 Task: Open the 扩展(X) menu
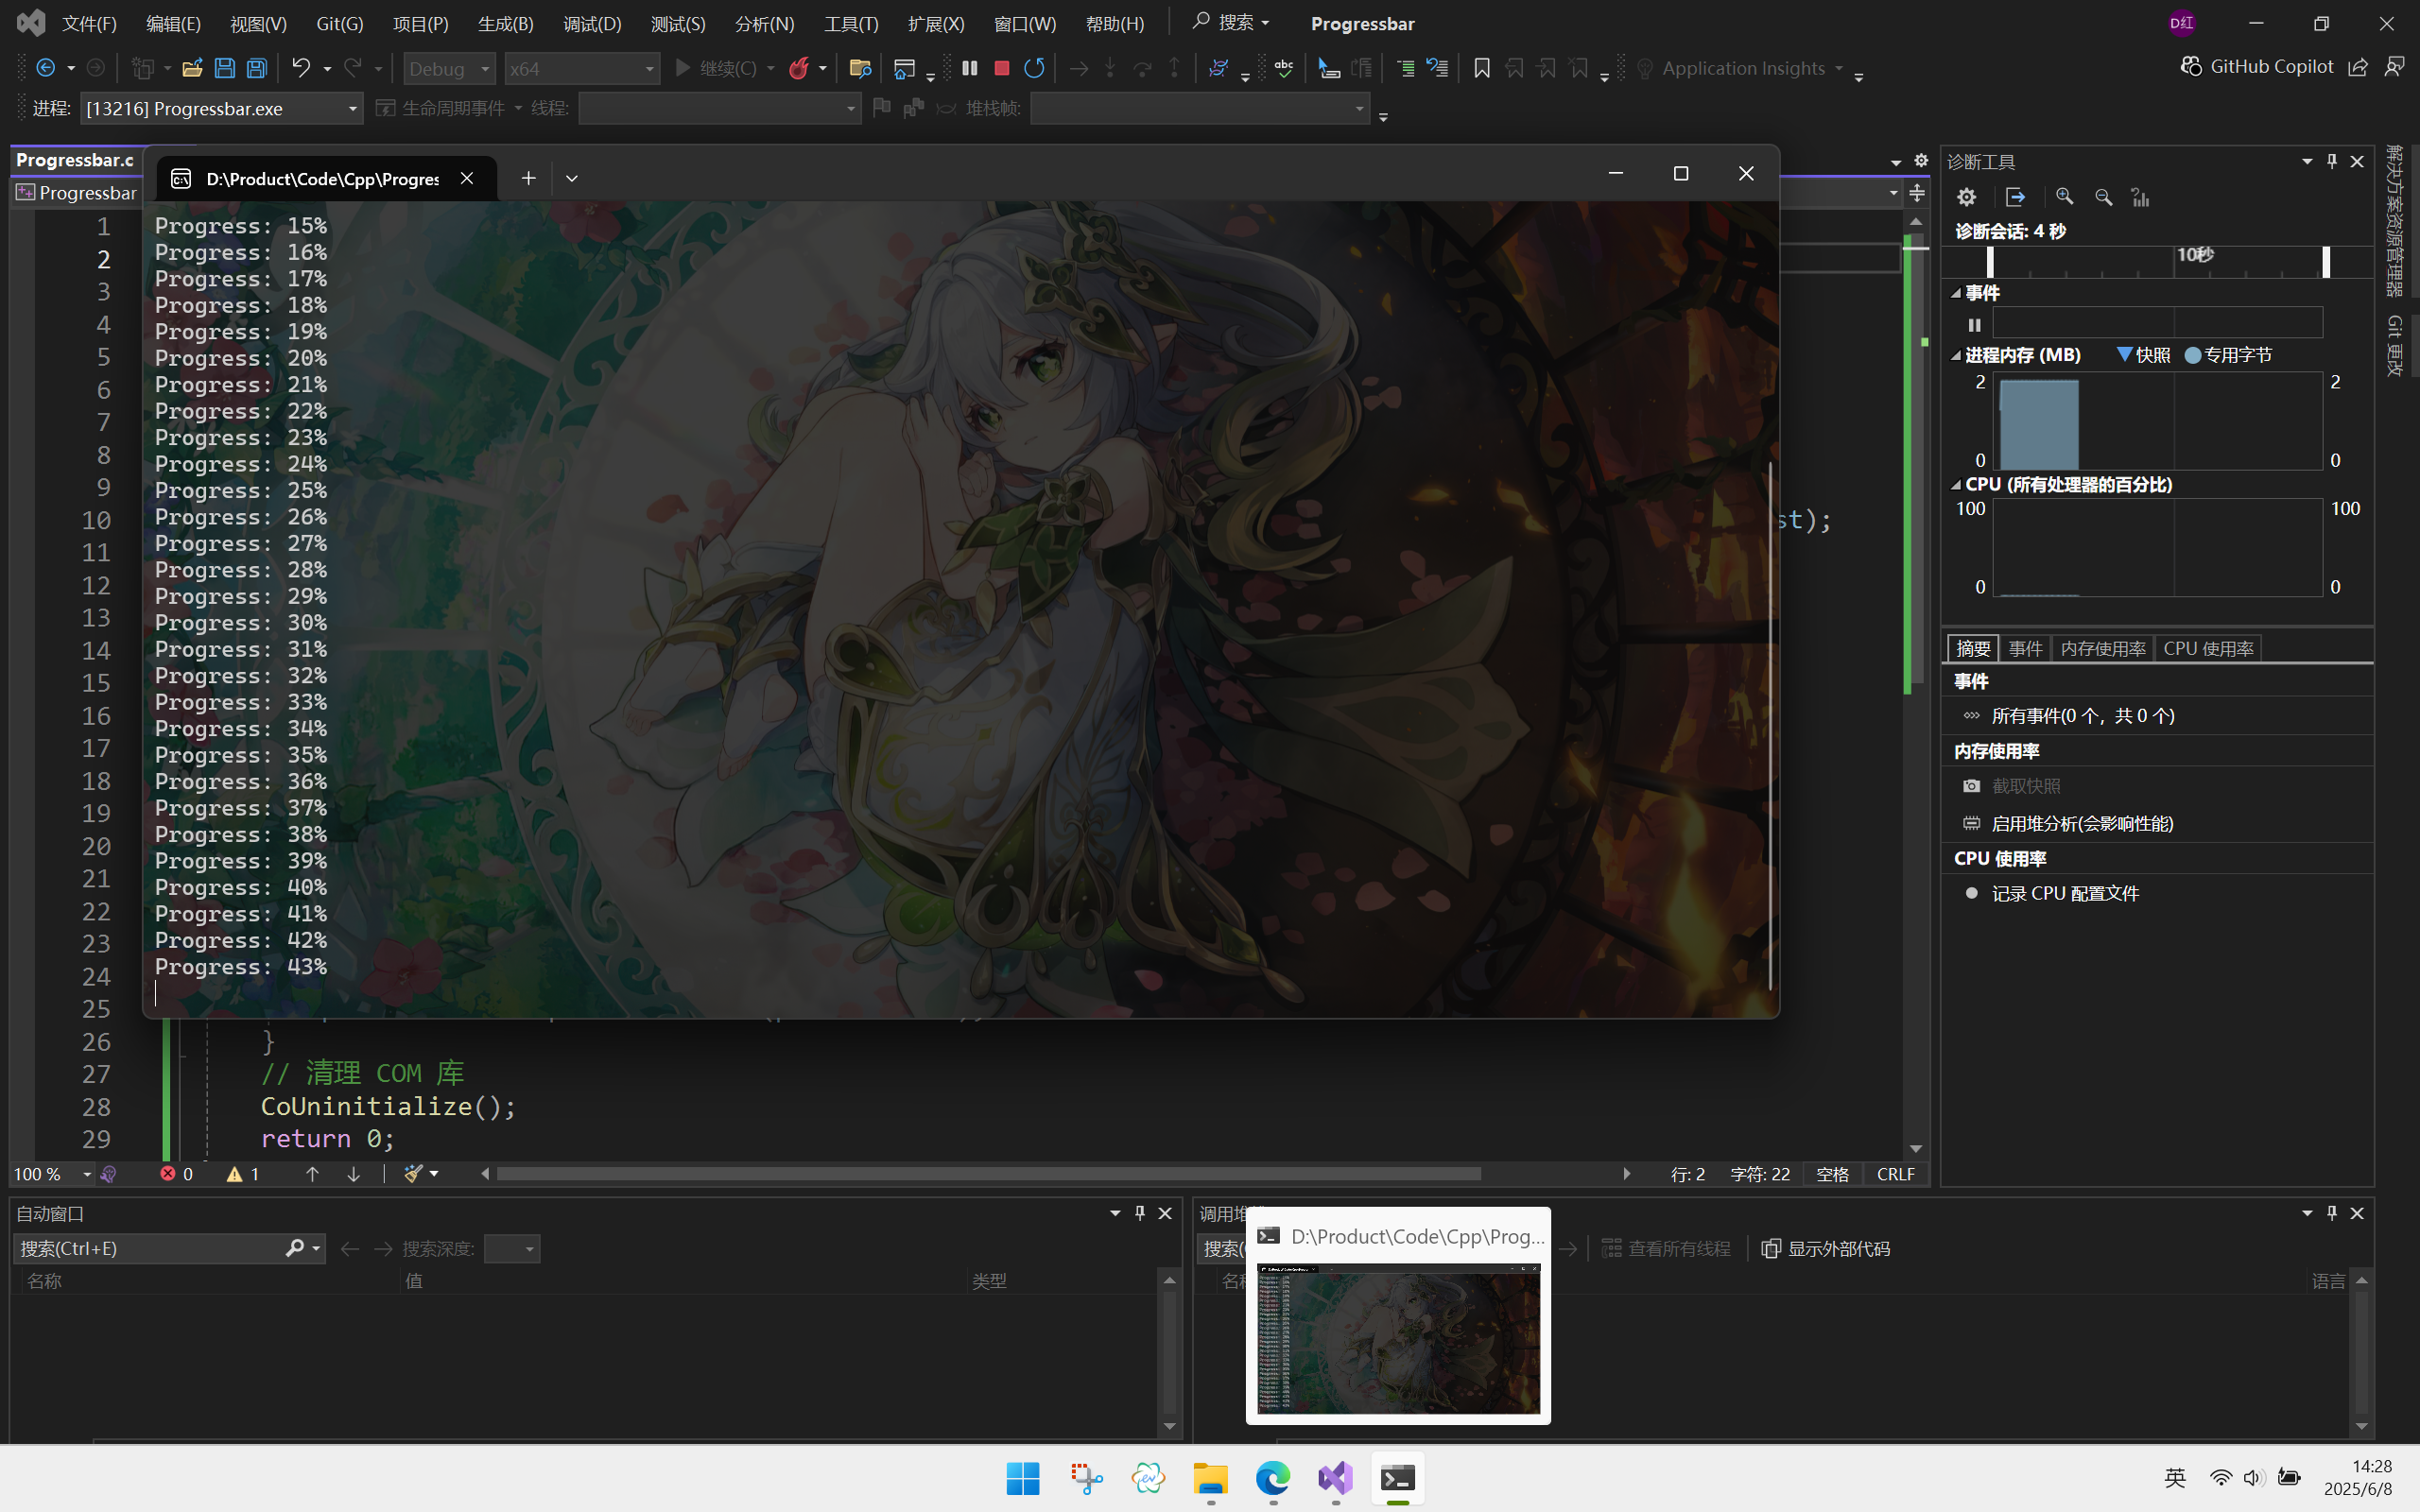tap(936, 23)
